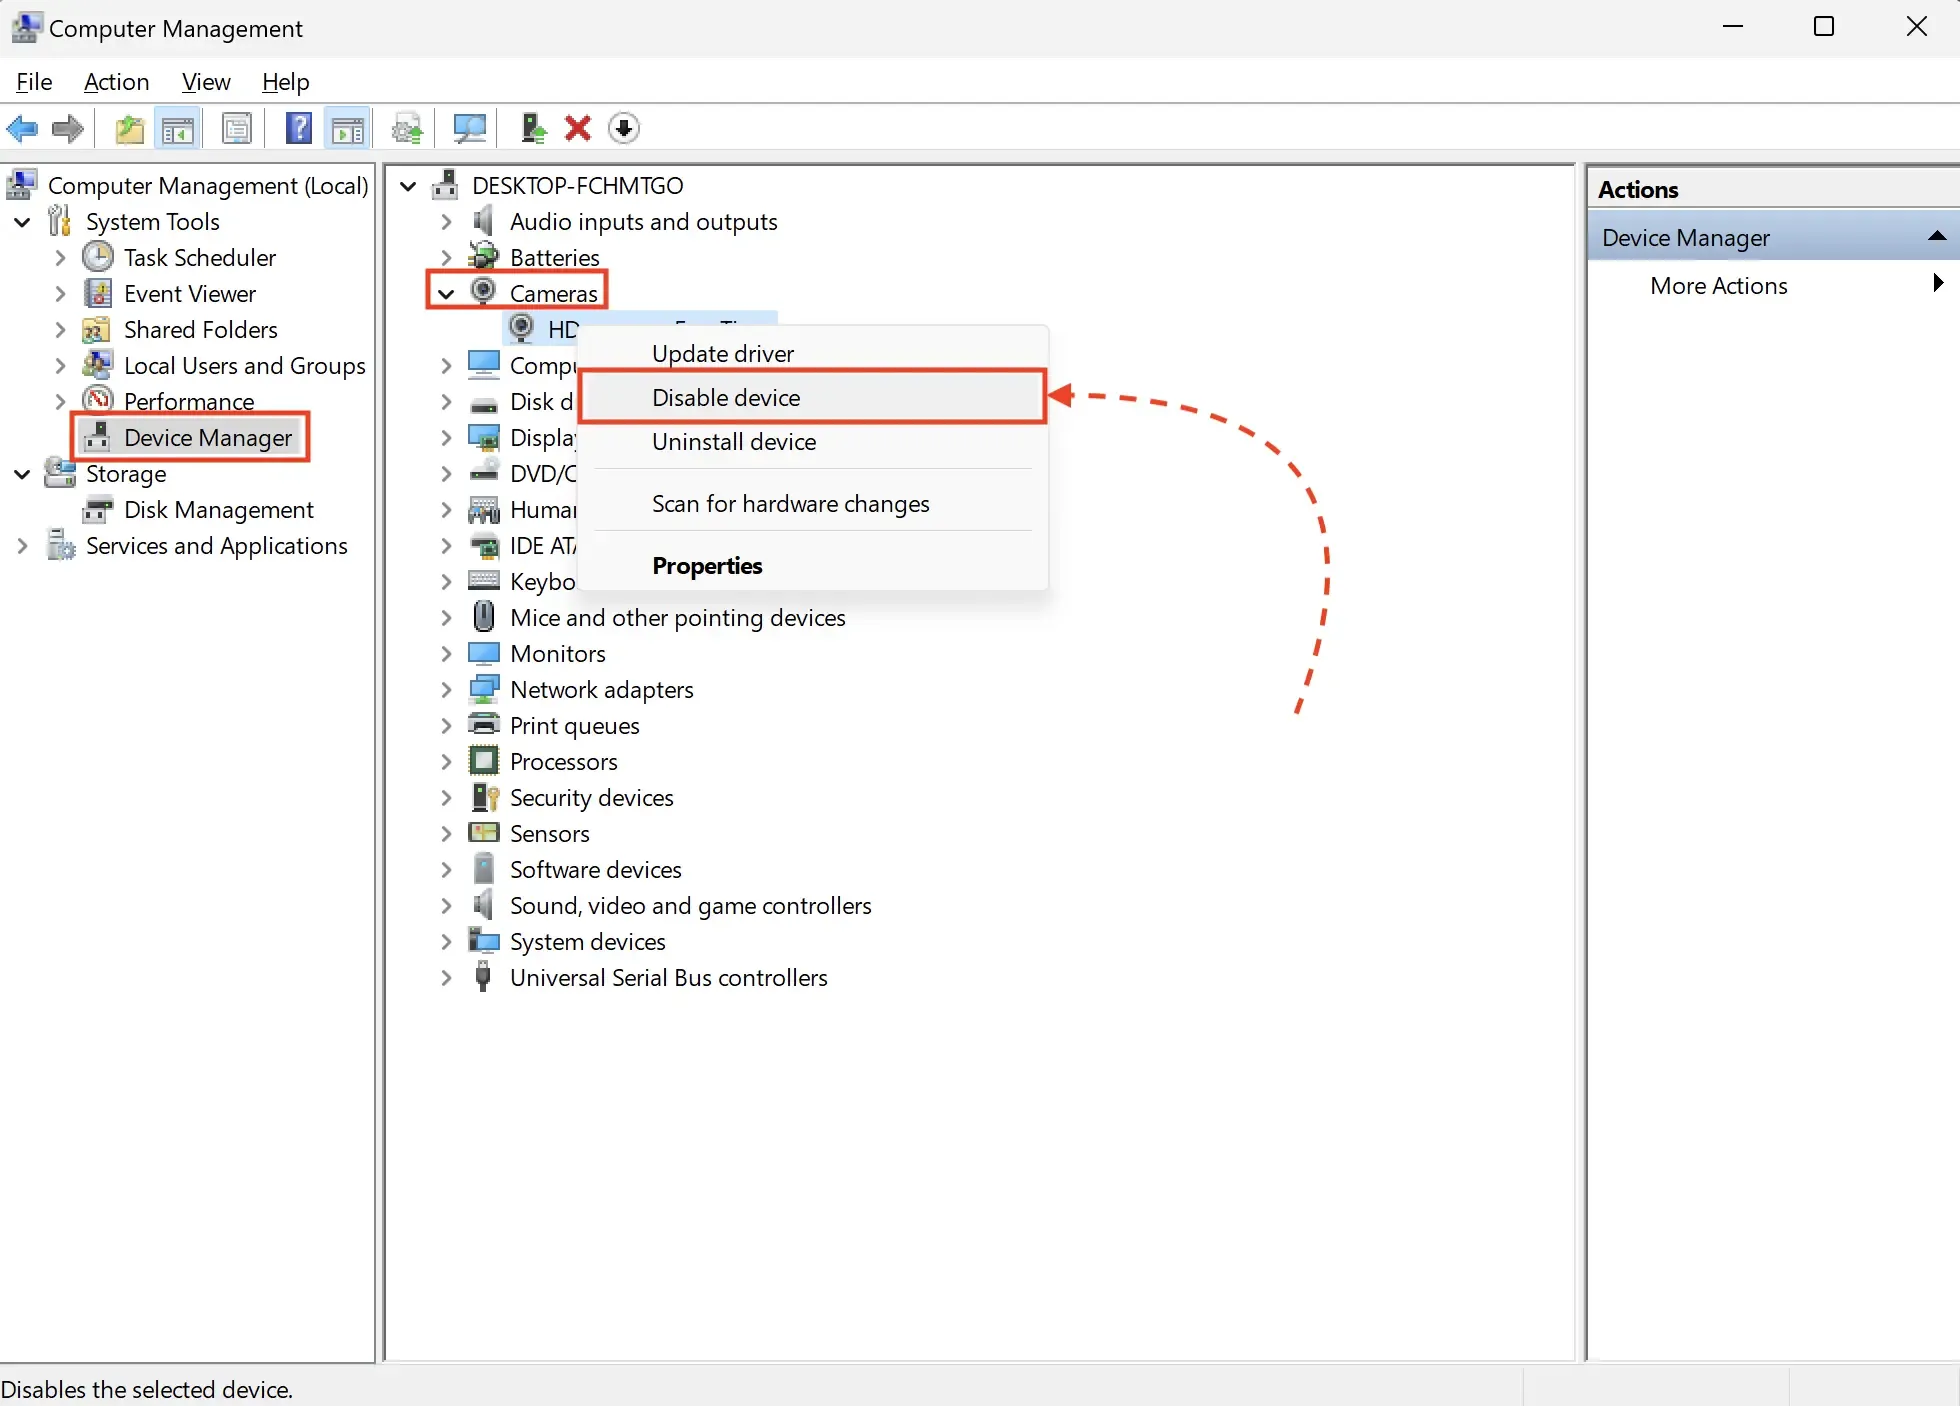This screenshot has width=1960, height=1406.
Task: Select Disk Management in the tree
Action: (218, 510)
